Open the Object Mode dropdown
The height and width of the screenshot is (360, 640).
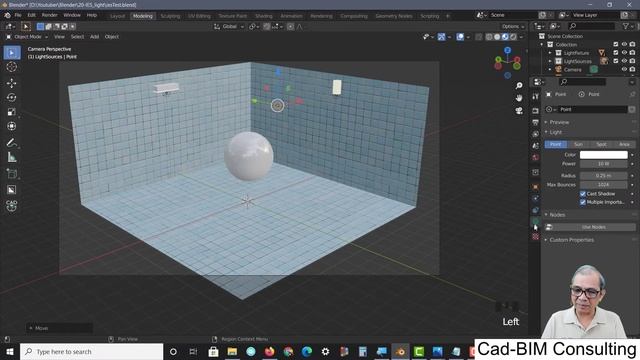point(27,37)
